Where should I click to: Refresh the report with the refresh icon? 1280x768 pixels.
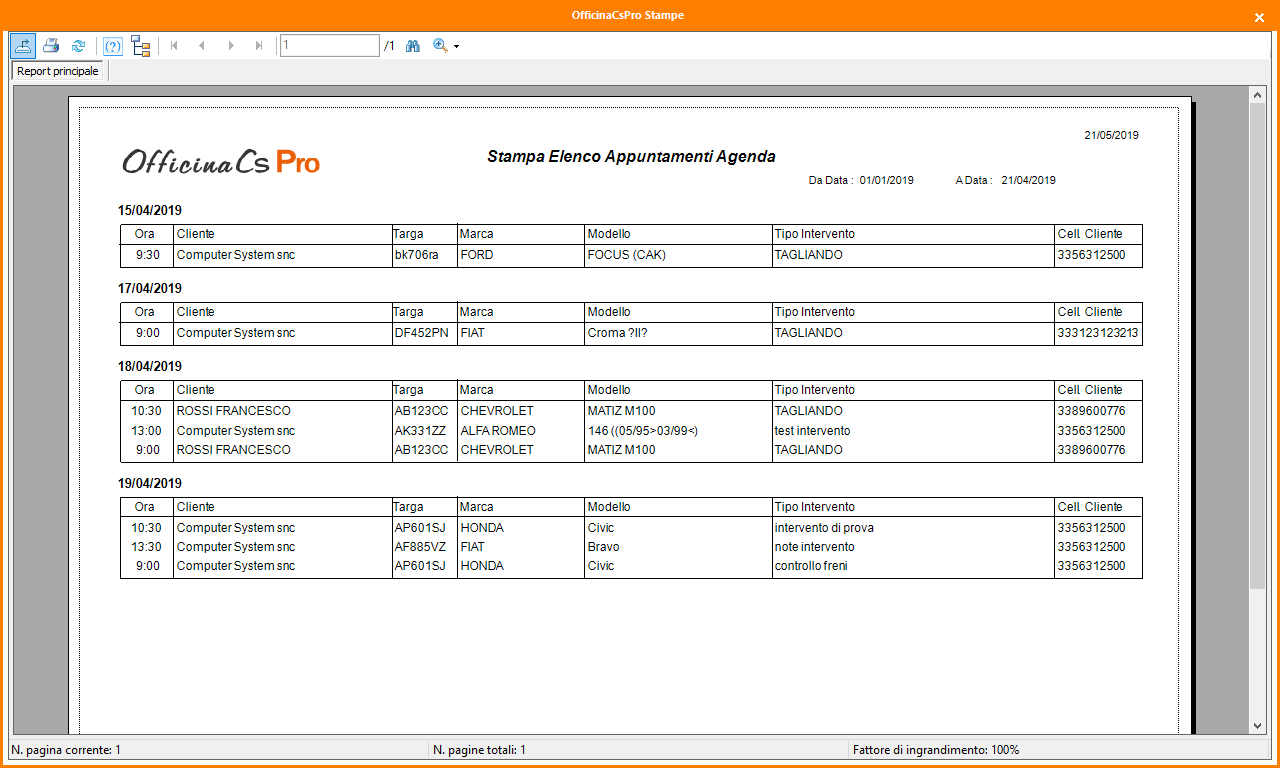tap(78, 45)
